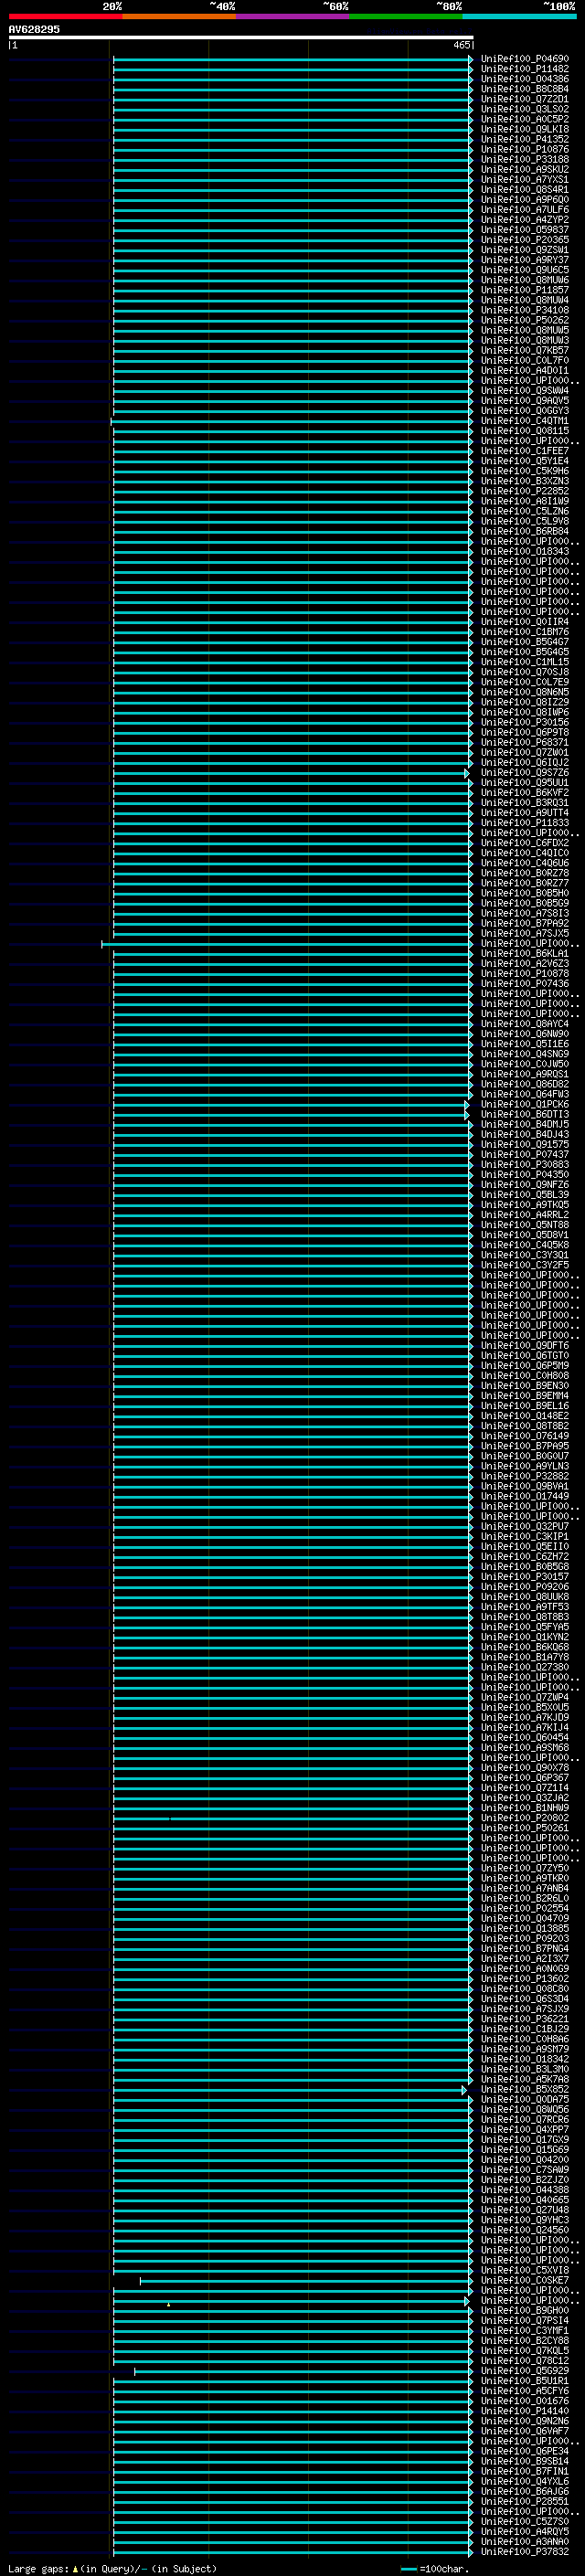Select the UniRef100_Q9LKI8 label

(x=524, y=129)
